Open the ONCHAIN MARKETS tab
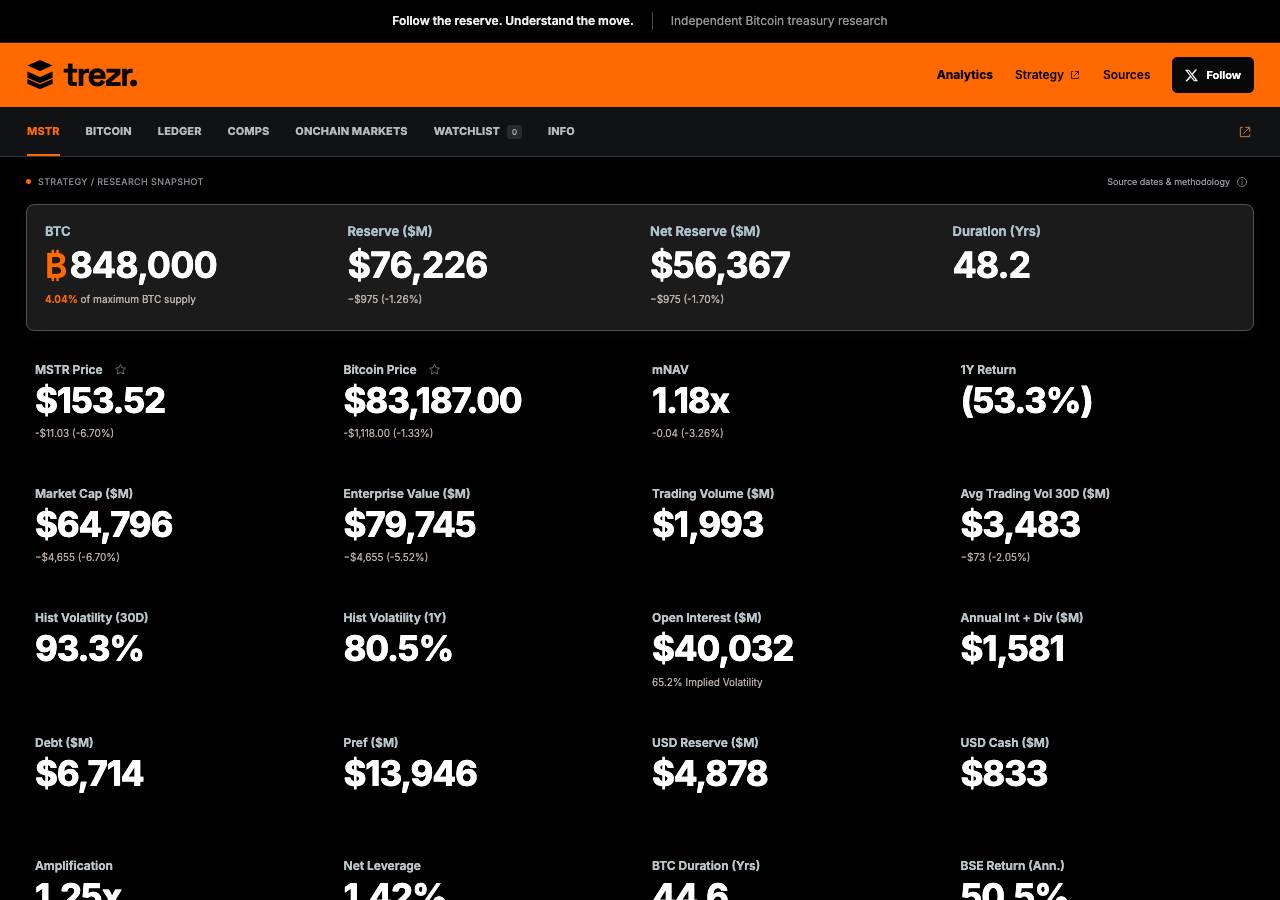This screenshot has width=1280, height=900. point(351,131)
